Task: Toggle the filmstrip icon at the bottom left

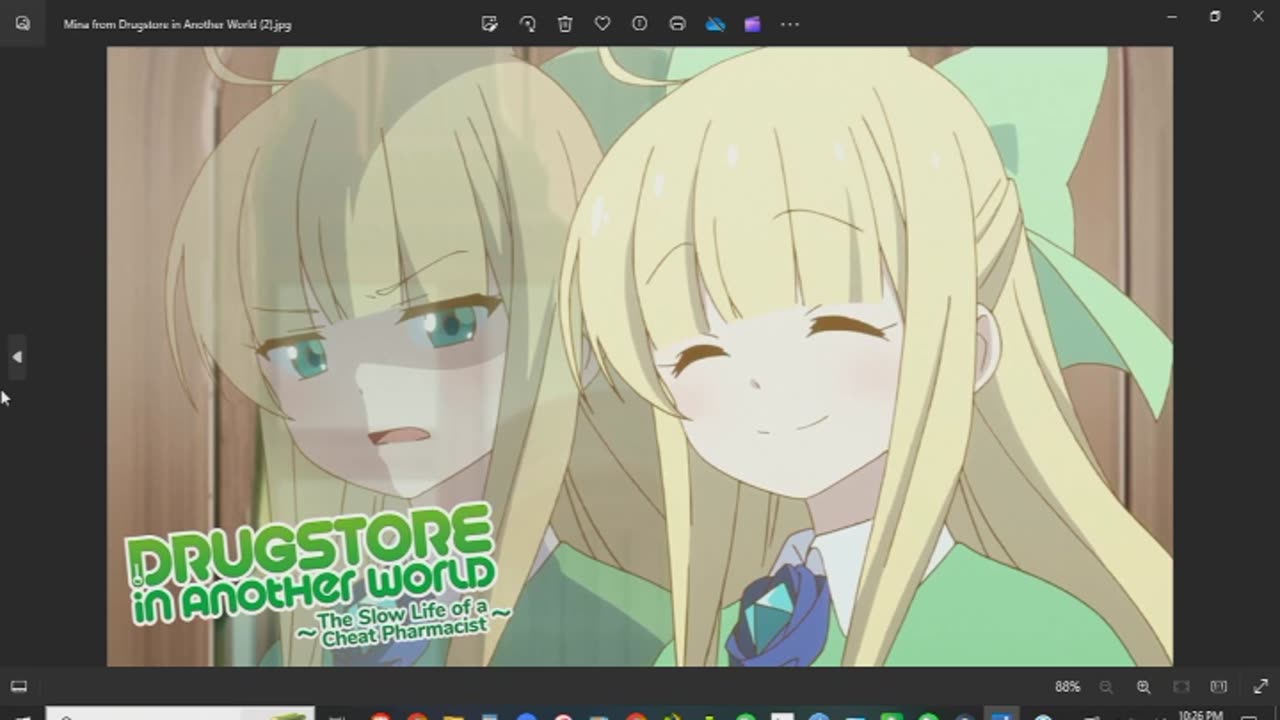Action: [19, 686]
